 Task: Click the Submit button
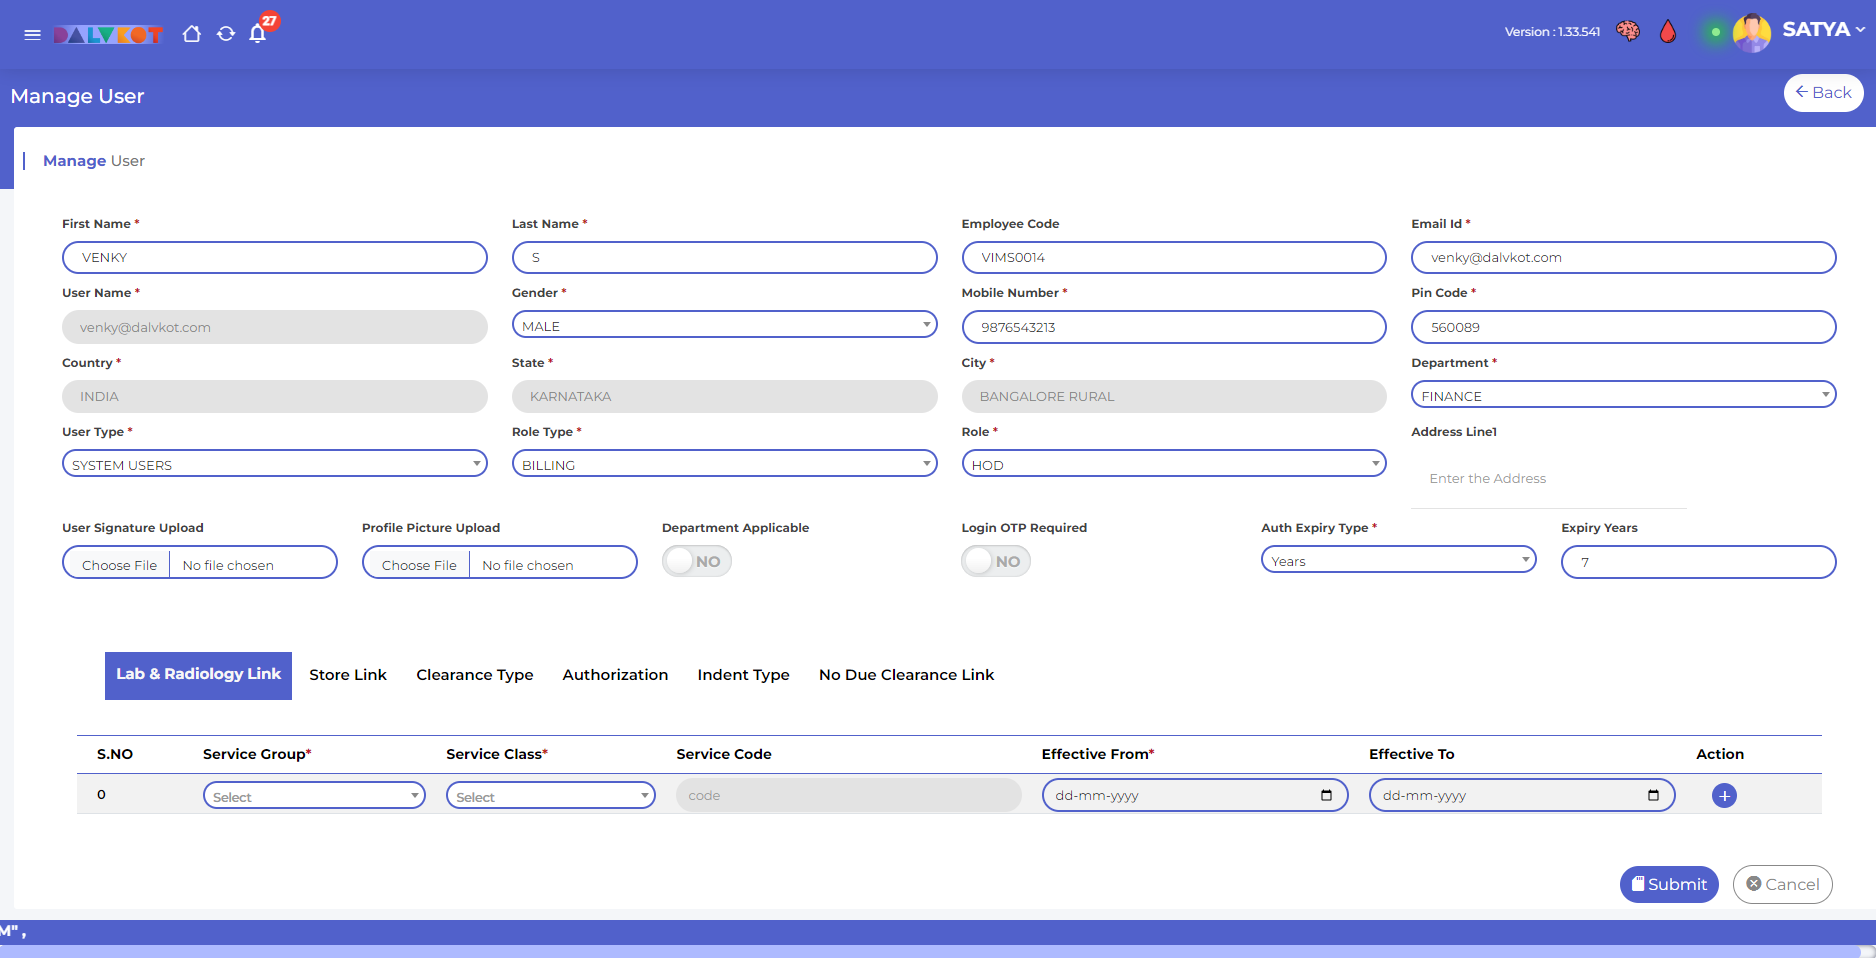[x=1668, y=884]
